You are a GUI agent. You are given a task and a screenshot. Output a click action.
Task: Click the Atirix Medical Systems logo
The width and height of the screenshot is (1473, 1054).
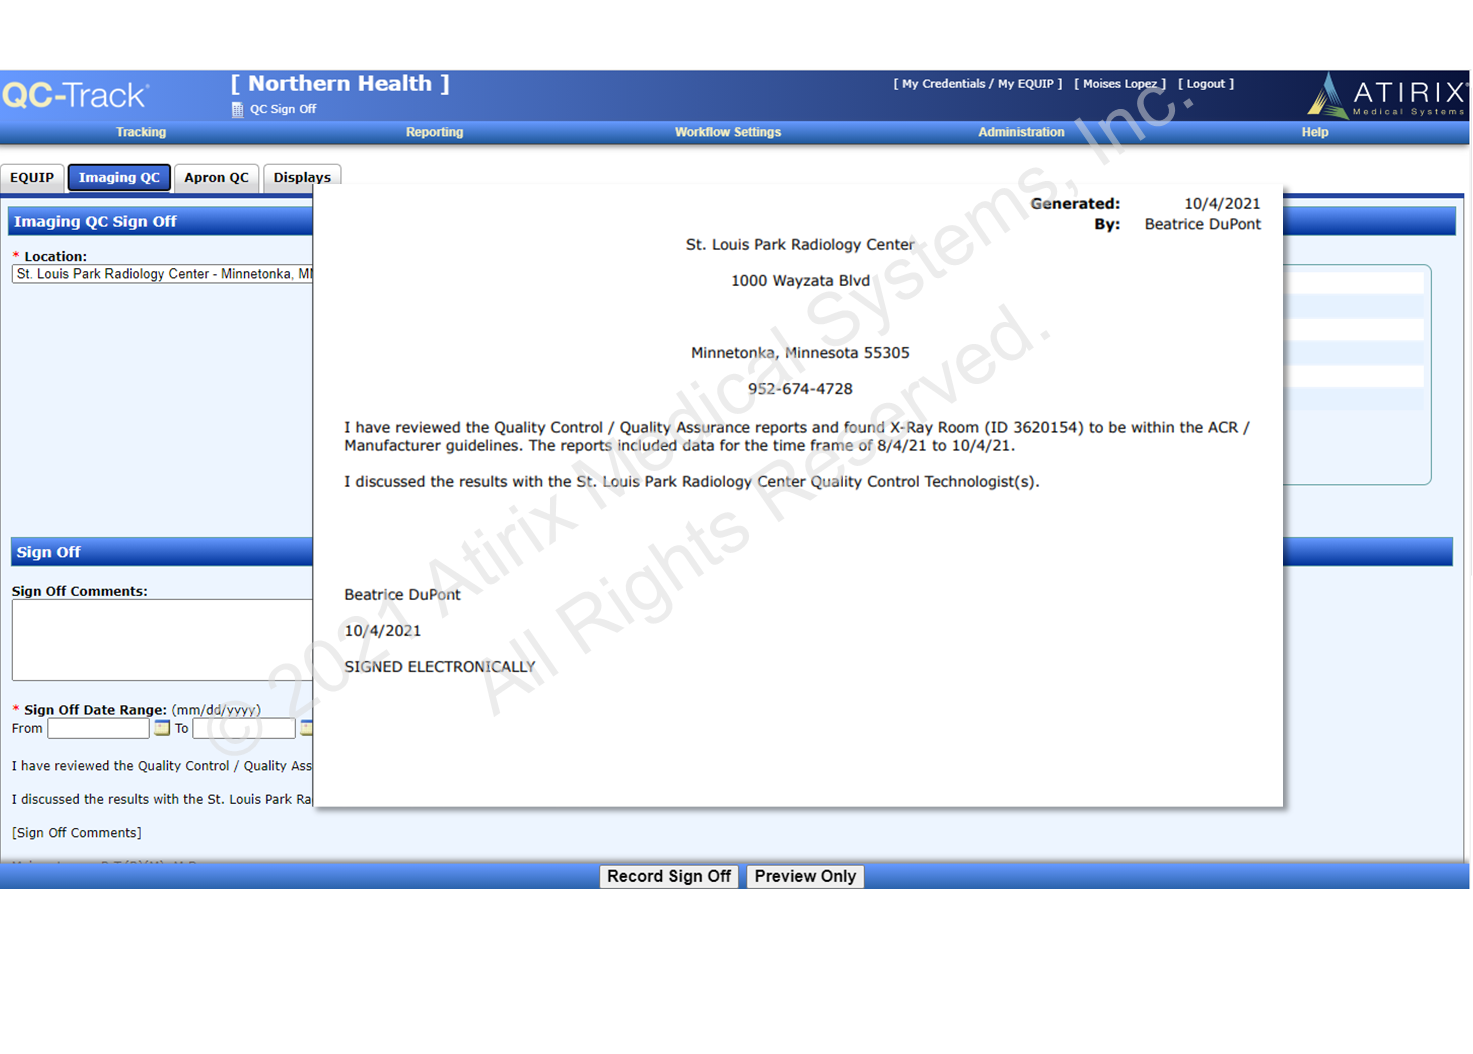pyautogui.click(x=1386, y=97)
